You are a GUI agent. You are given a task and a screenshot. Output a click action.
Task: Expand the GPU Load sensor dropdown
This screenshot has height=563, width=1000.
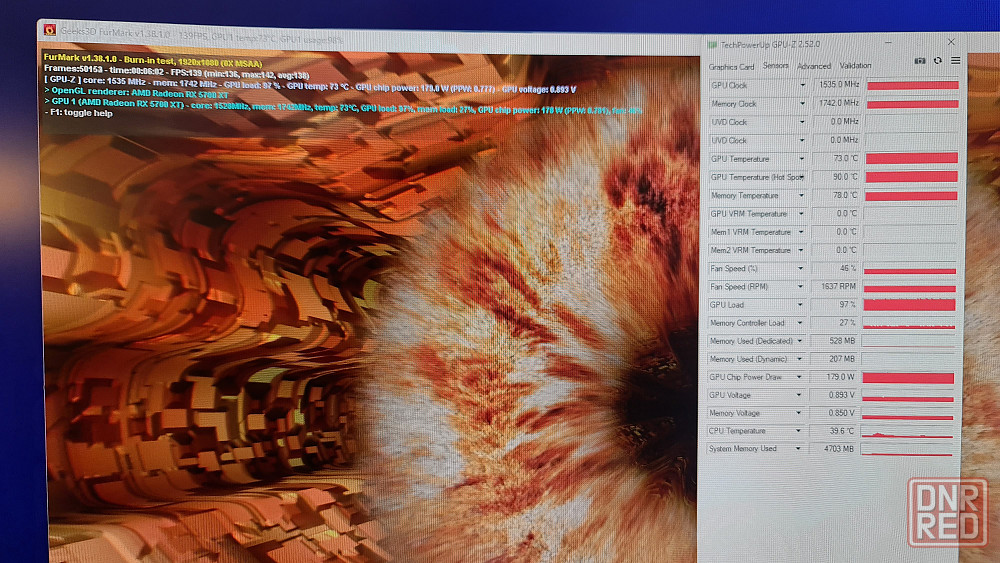(x=802, y=305)
